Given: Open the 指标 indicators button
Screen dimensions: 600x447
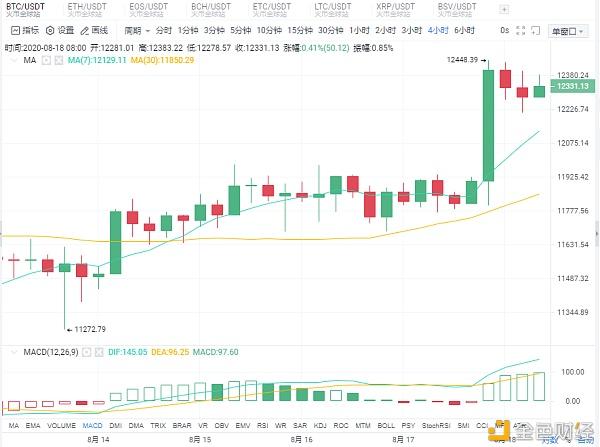Looking at the screenshot, I should pos(25,30).
